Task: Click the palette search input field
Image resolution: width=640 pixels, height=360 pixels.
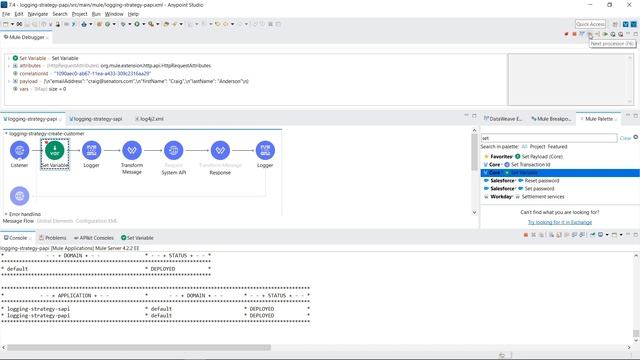Action: point(549,138)
